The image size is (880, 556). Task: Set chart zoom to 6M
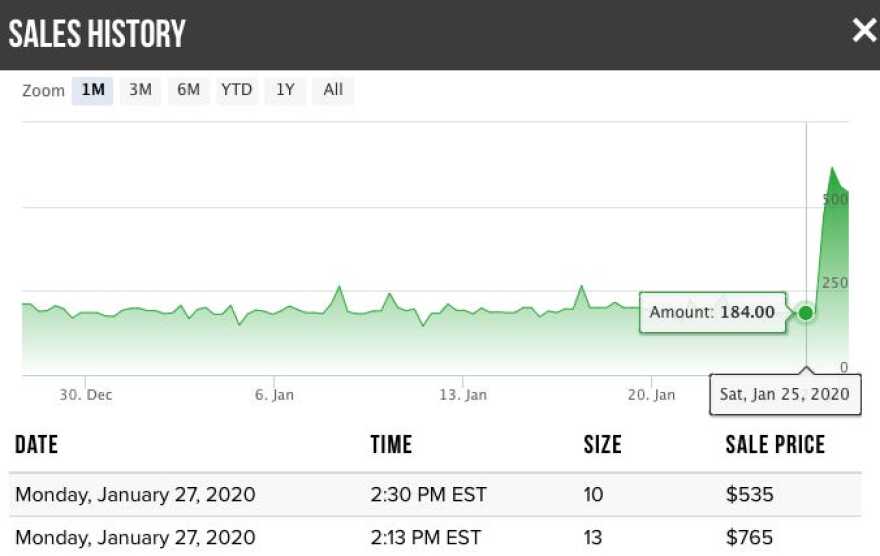click(188, 90)
